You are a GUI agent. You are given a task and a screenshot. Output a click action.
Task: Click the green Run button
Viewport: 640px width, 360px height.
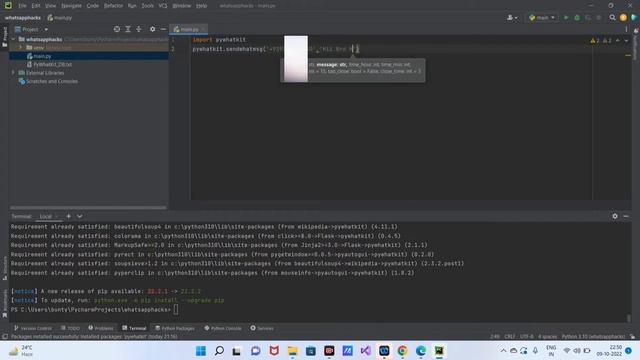pos(566,18)
